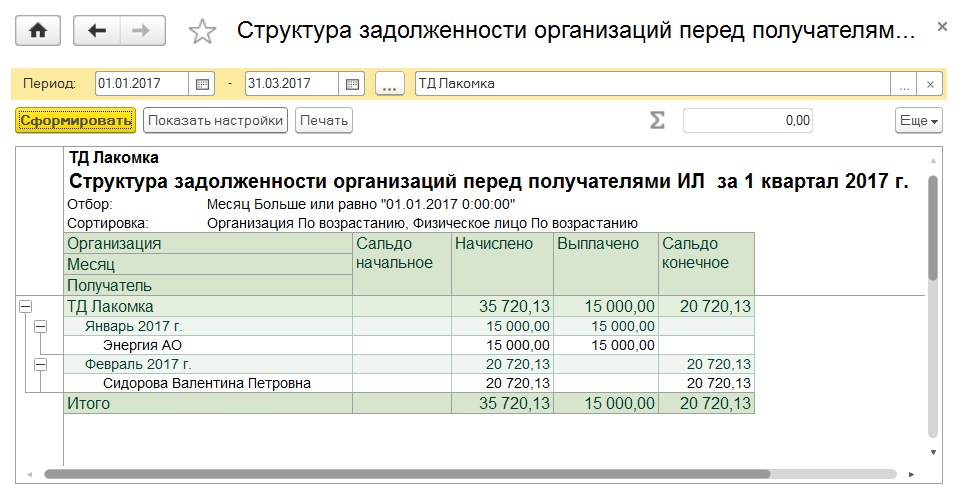Viewport: 962px width, 501px height.
Task: Open the Еще dropdown menu
Action: click(918, 120)
